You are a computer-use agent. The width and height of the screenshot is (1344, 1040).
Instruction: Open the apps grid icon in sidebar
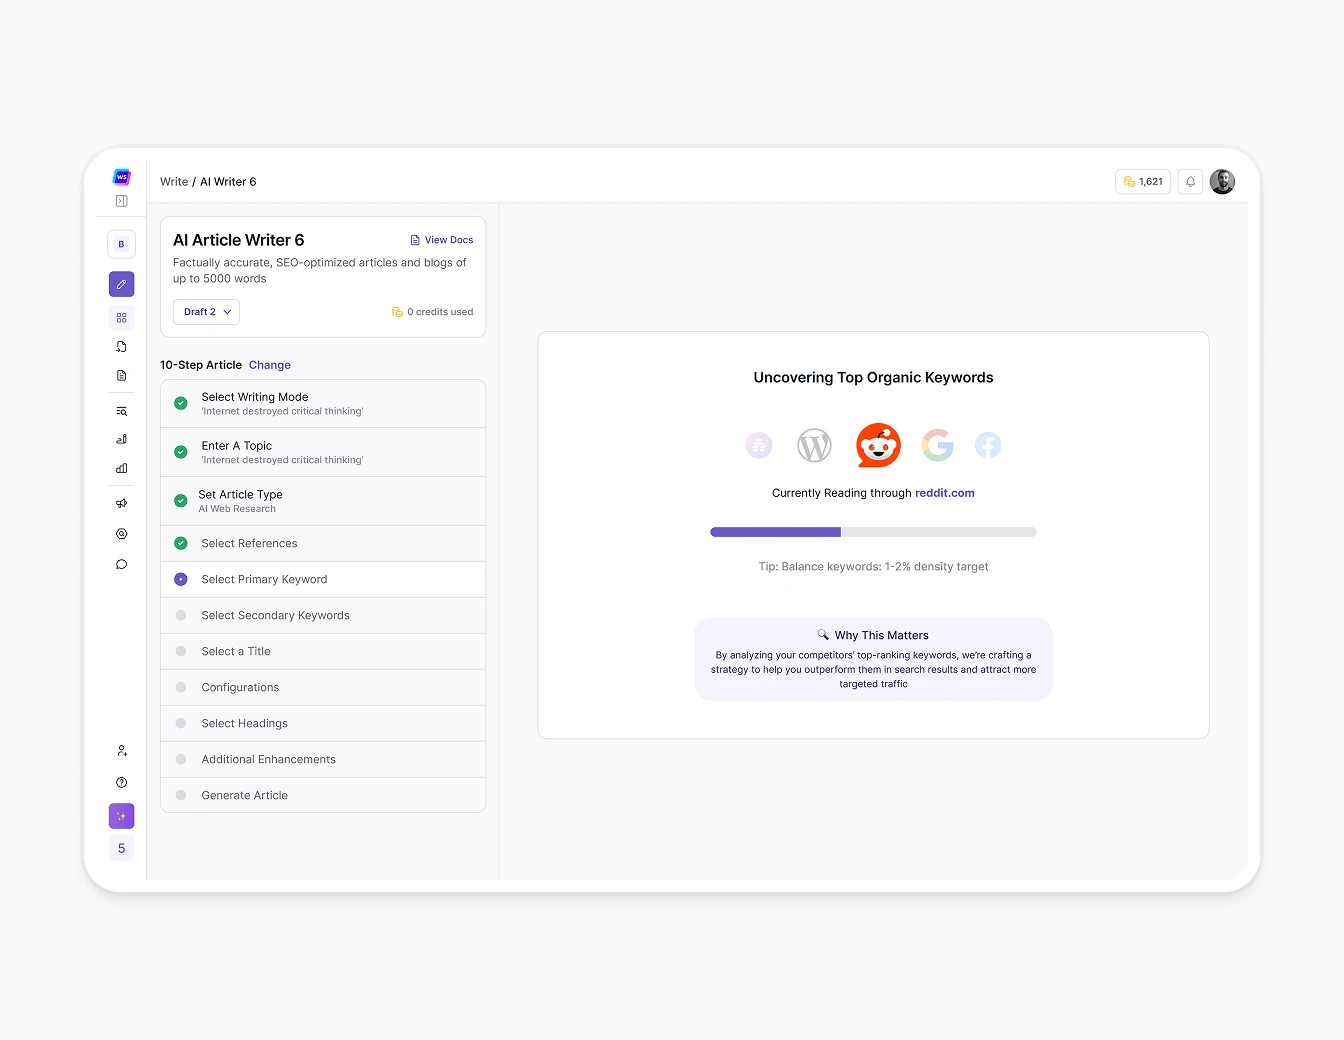click(x=121, y=317)
